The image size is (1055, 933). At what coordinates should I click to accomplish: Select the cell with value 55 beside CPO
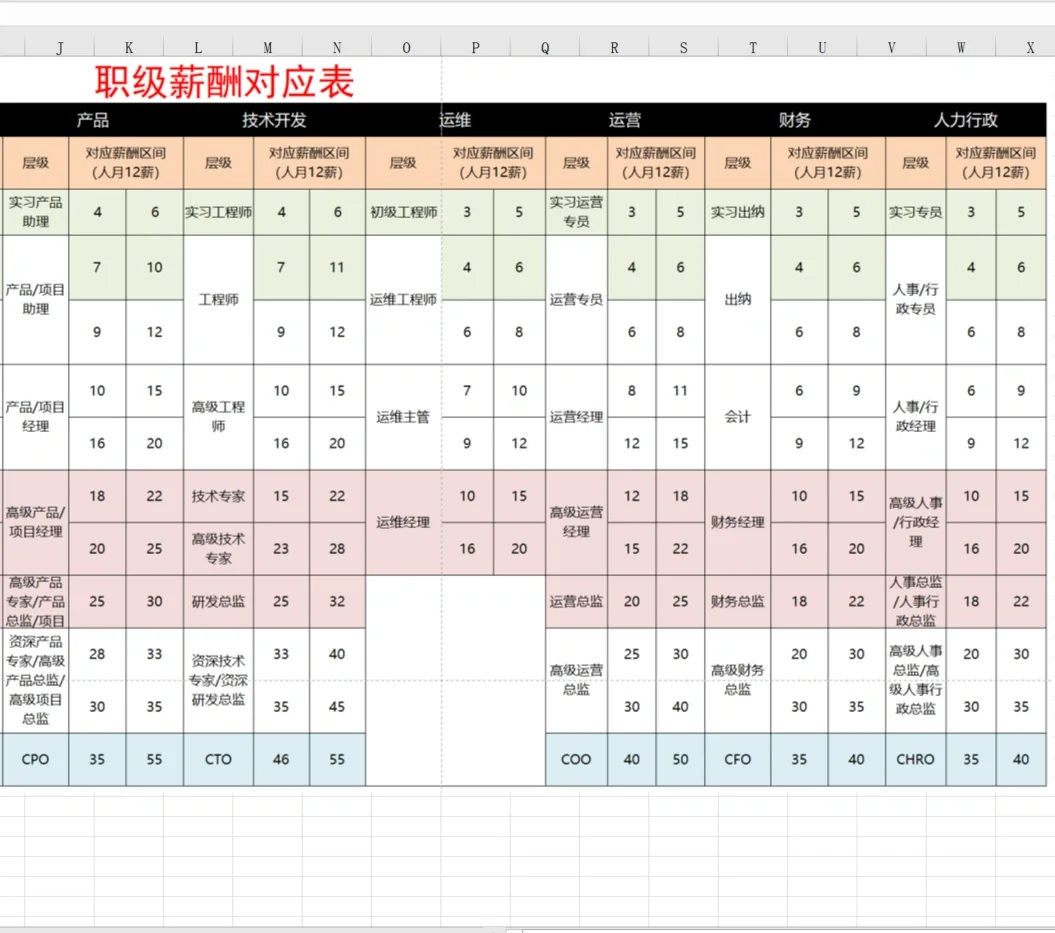pyautogui.click(x=154, y=759)
